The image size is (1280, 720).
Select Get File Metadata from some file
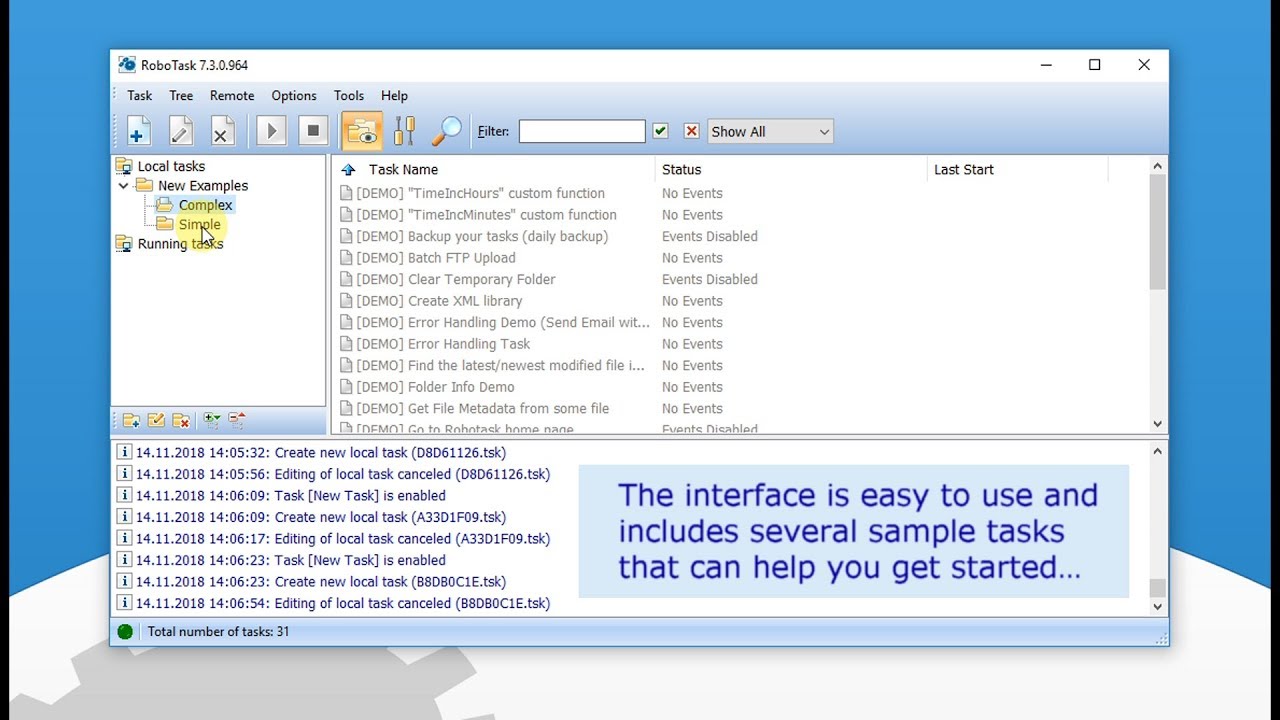[482, 409]
